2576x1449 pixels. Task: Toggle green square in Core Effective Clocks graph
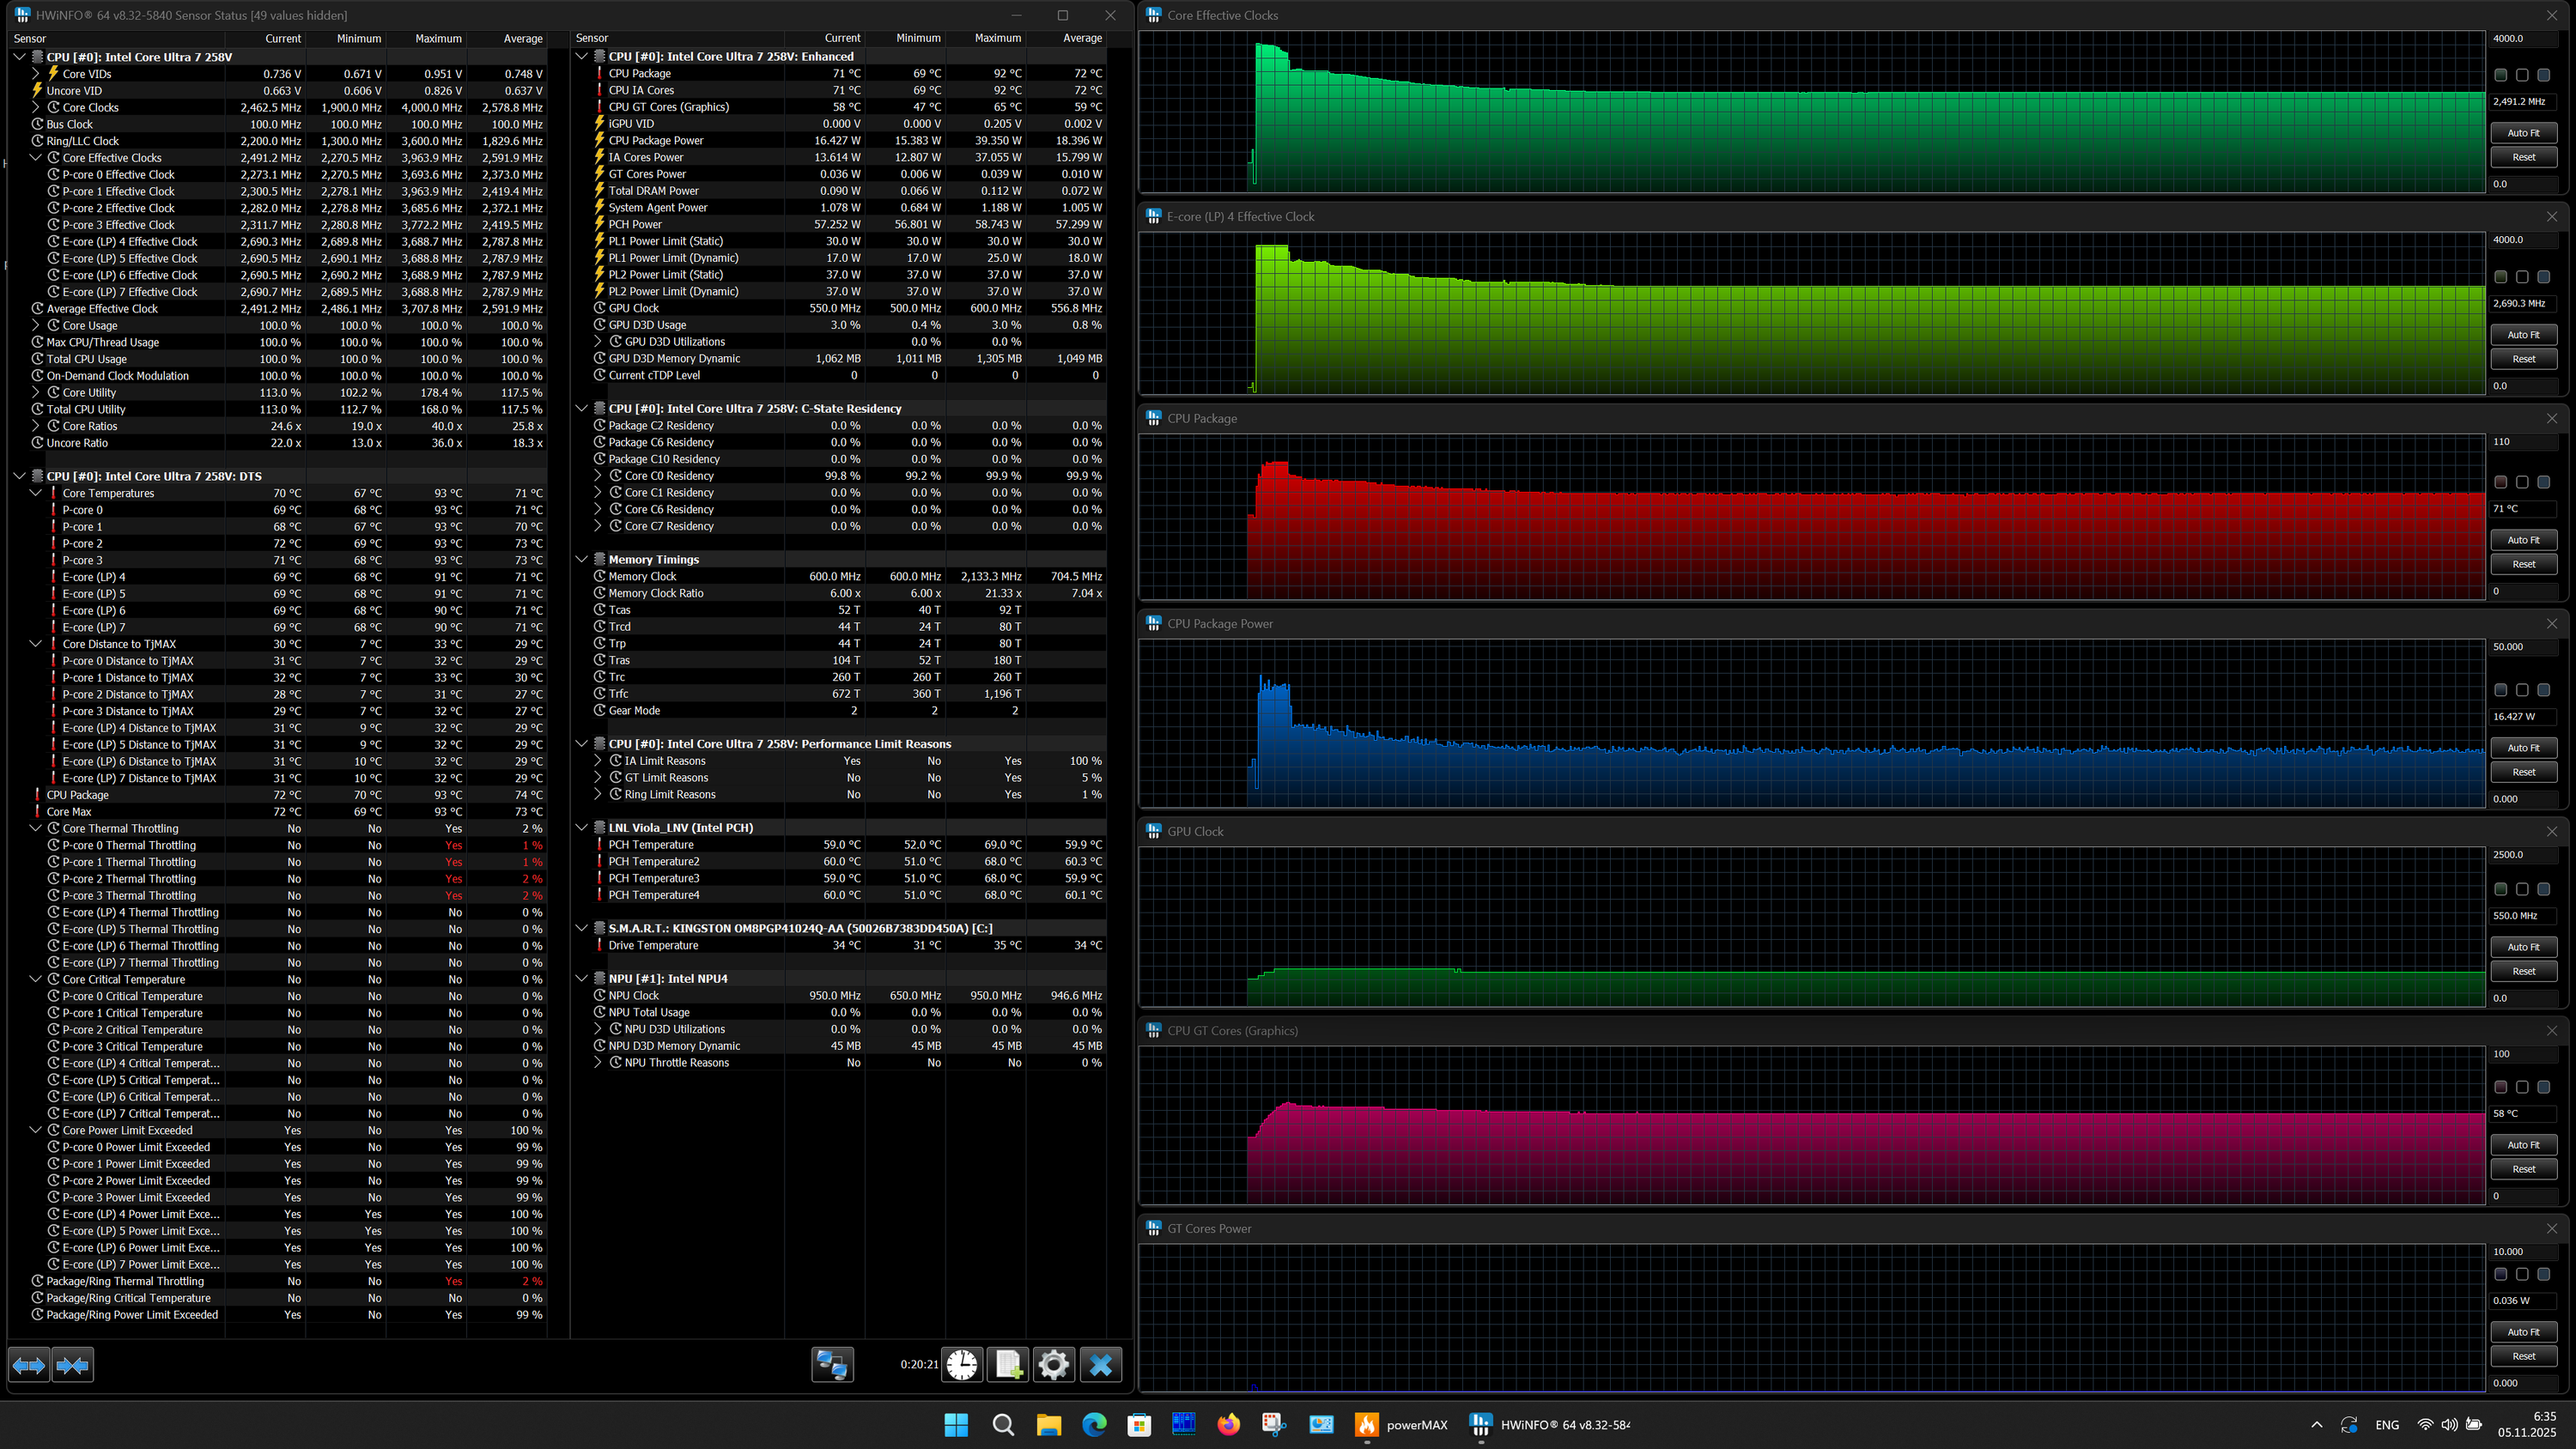(x=2500, y=75)
